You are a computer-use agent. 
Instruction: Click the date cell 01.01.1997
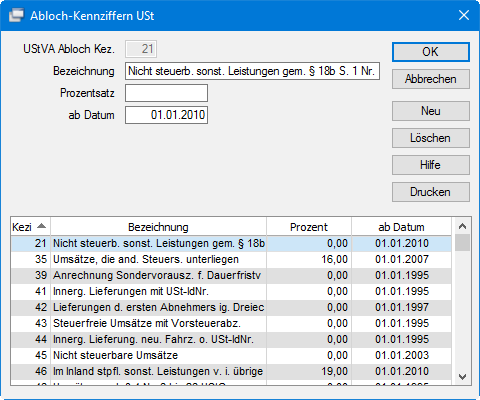point(401,307)
